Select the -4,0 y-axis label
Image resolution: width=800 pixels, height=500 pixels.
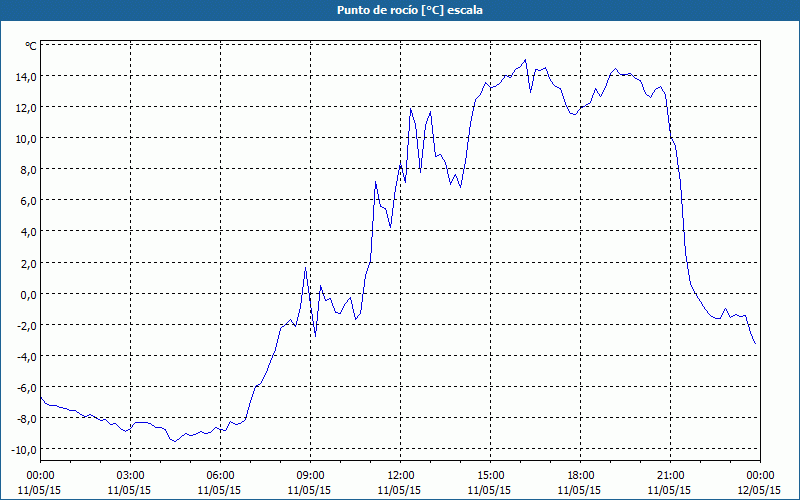[28, 357]
